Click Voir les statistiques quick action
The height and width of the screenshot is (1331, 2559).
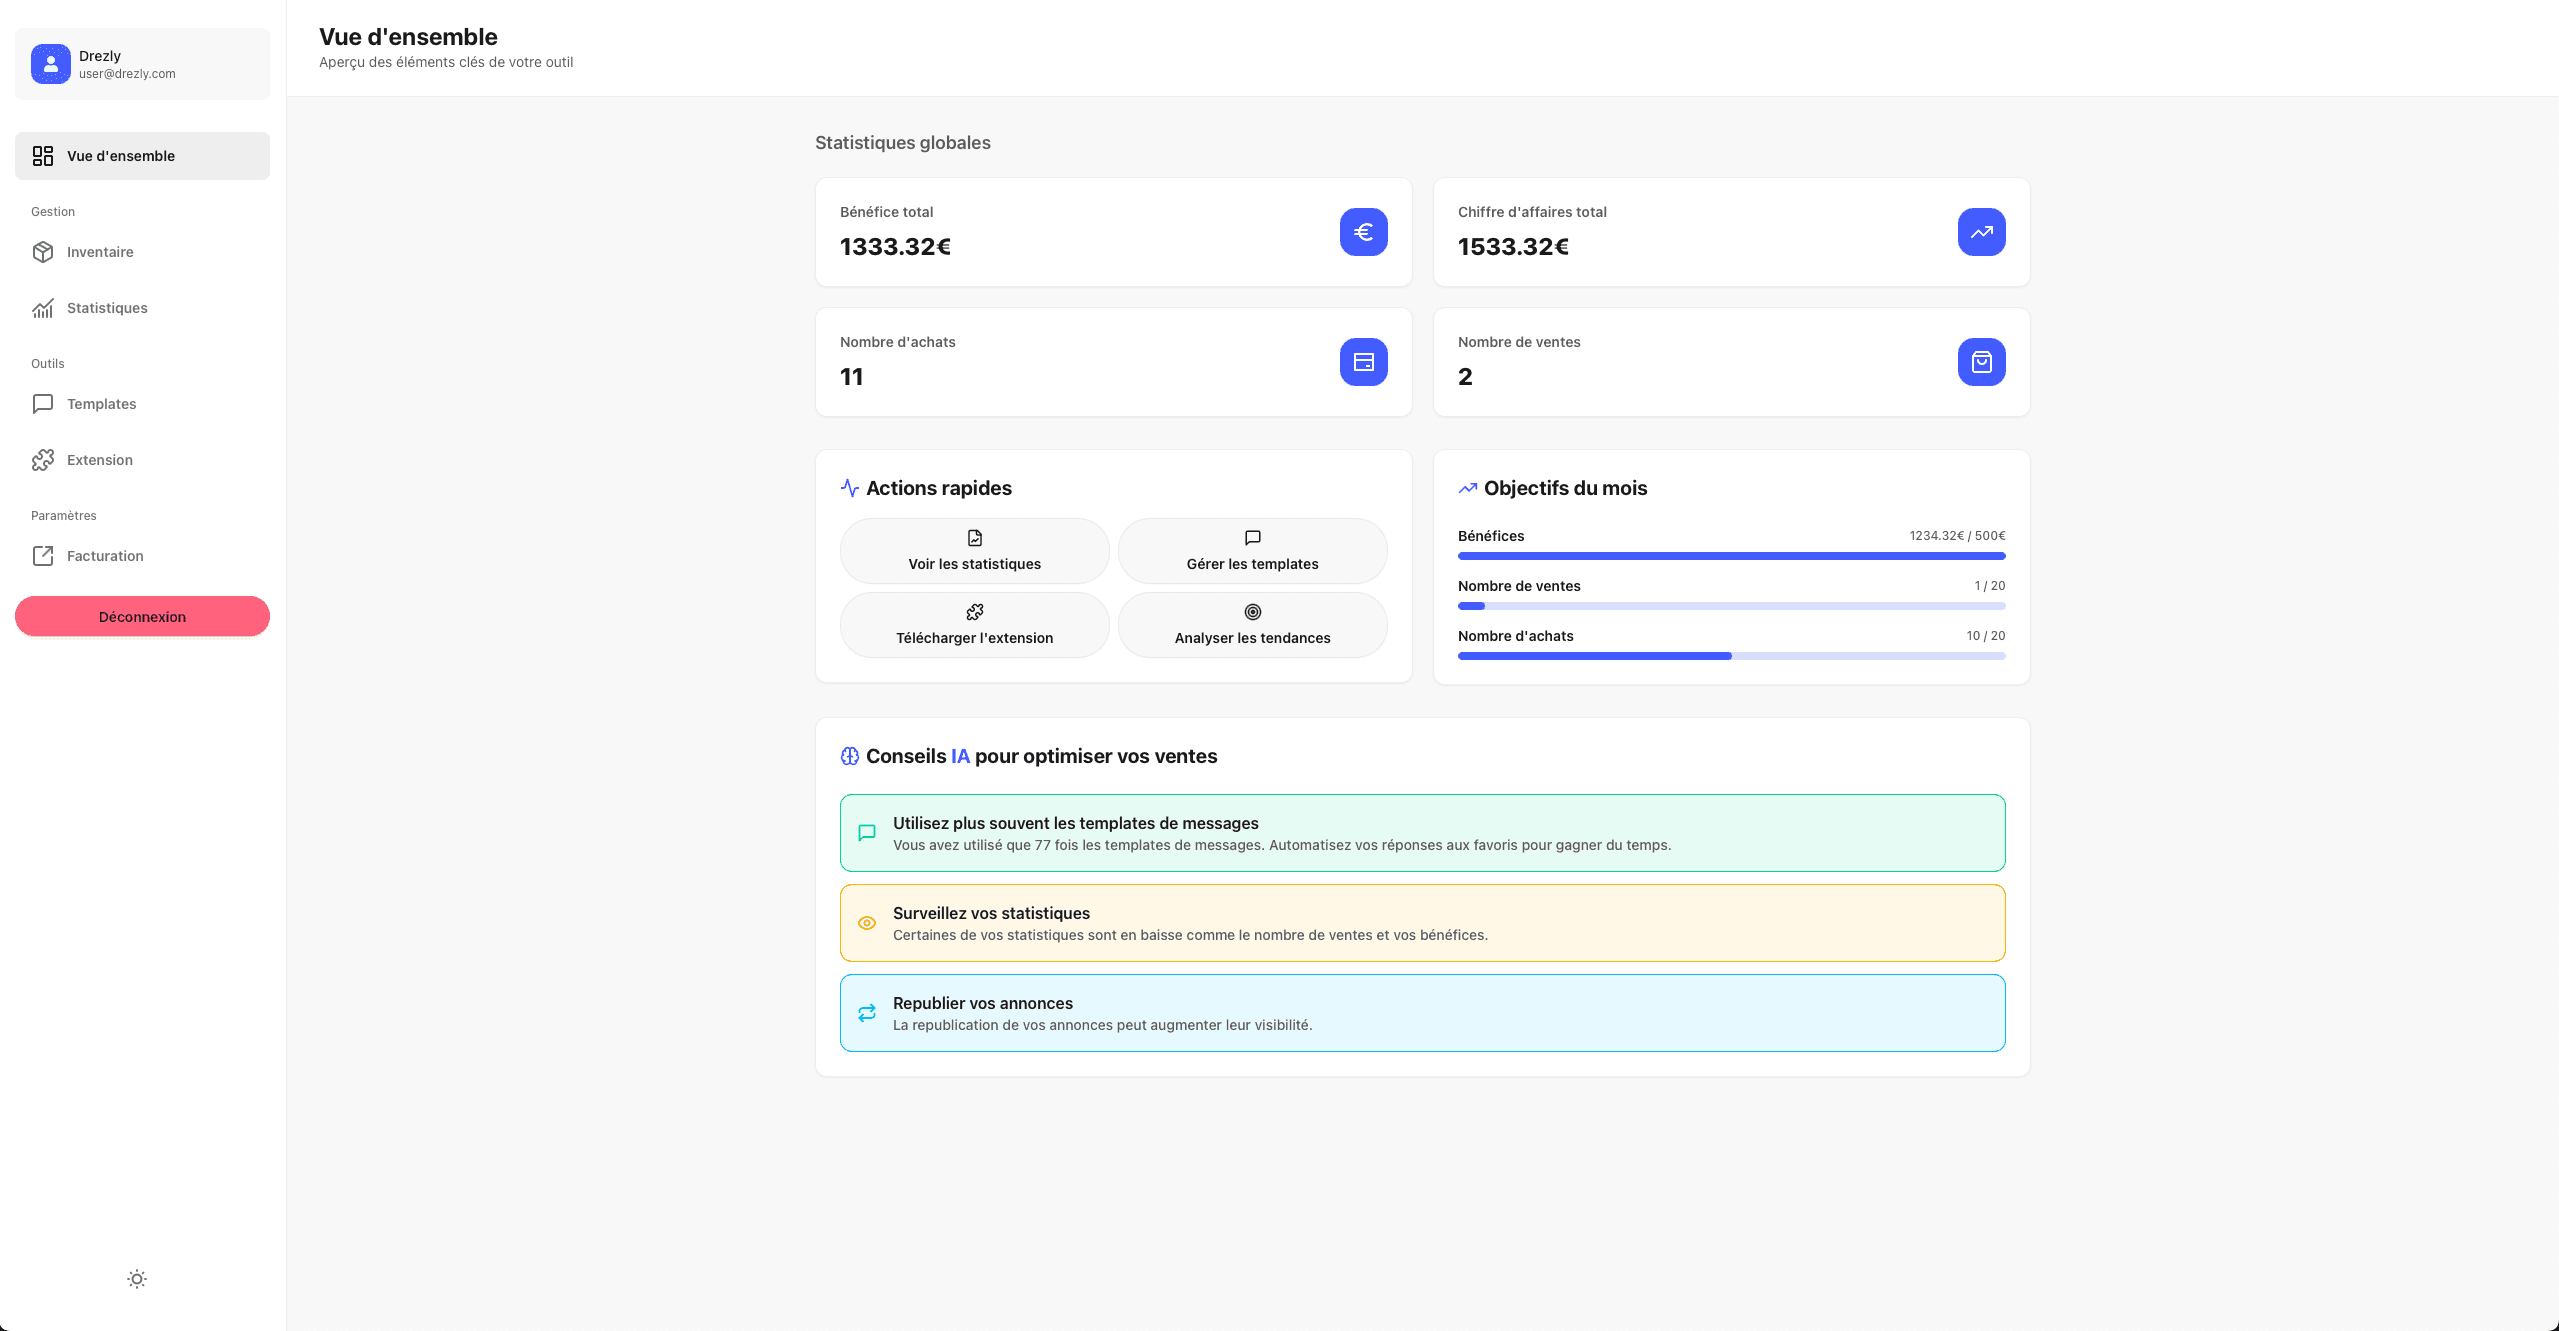click(974, 551)
